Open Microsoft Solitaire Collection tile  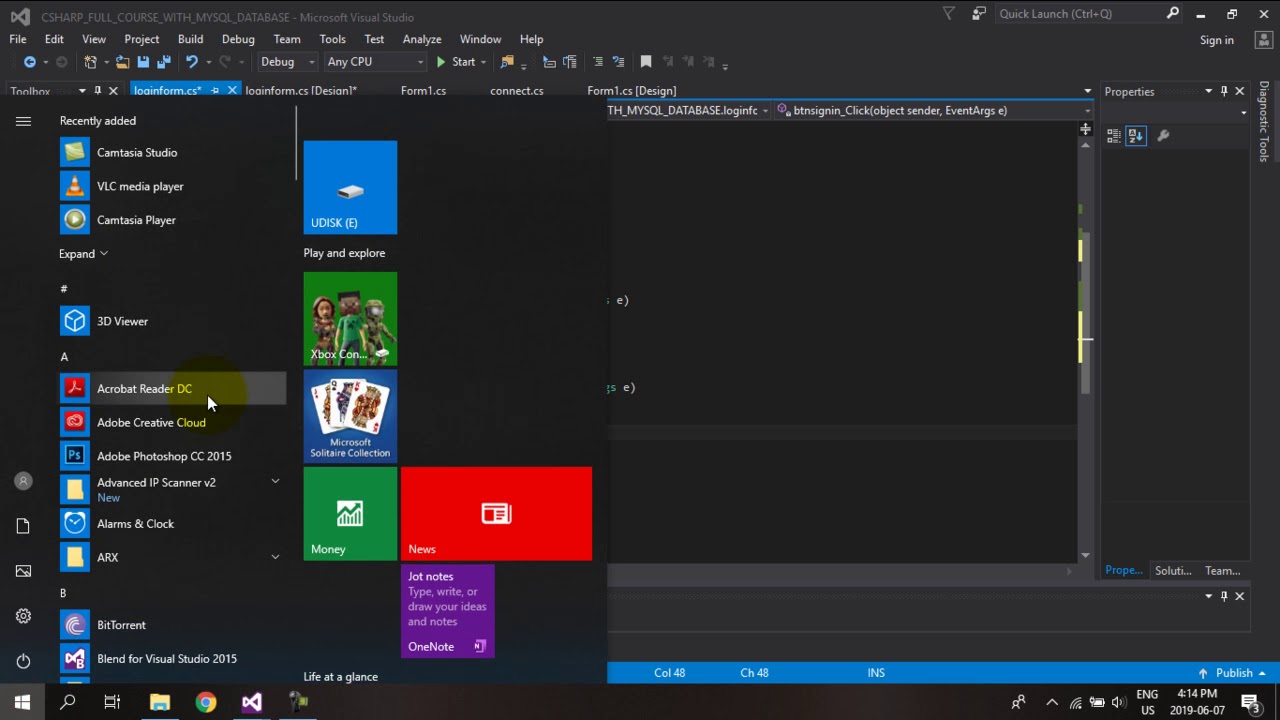[350, 416]
